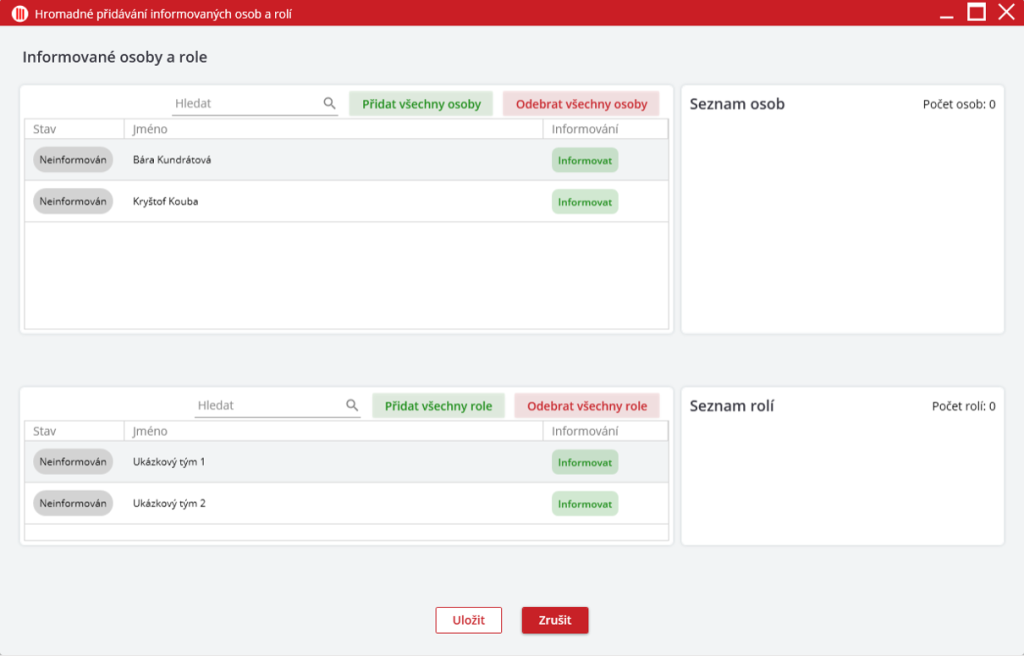The height and width of the screenshot is (656, 1024).
Task: Click the search magnifier icon in roles panel
Action: click(x=352, y=405)
